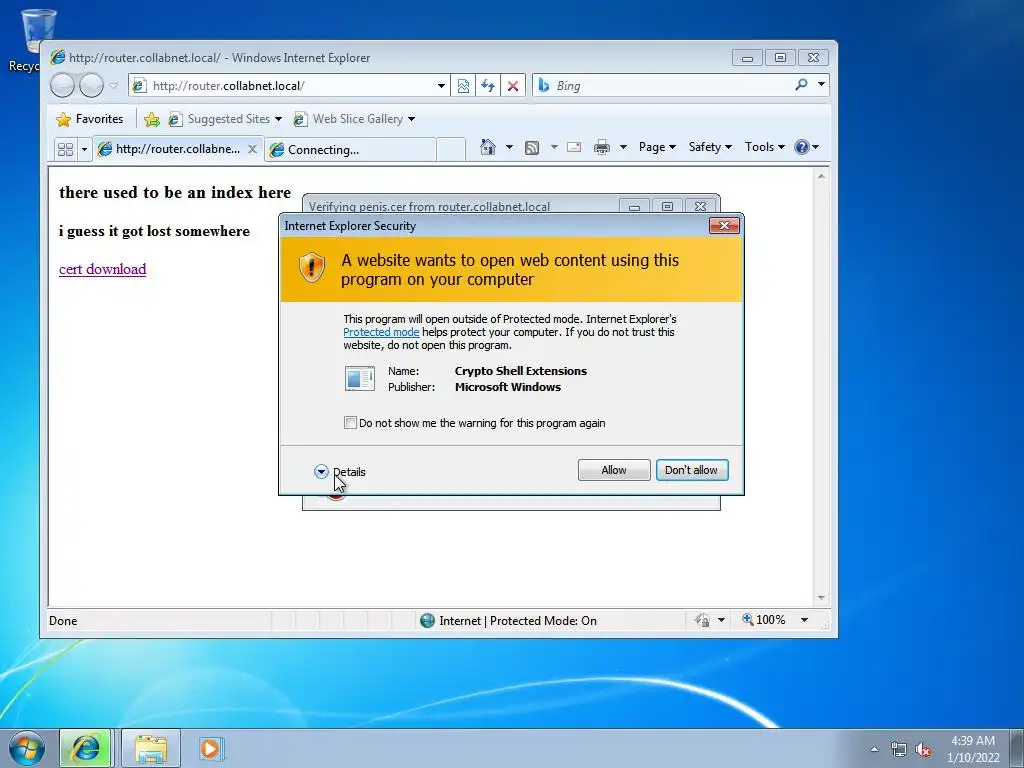Click the muted volume tray icon
The image size is (1024, 768).
(x=923, y=750)
